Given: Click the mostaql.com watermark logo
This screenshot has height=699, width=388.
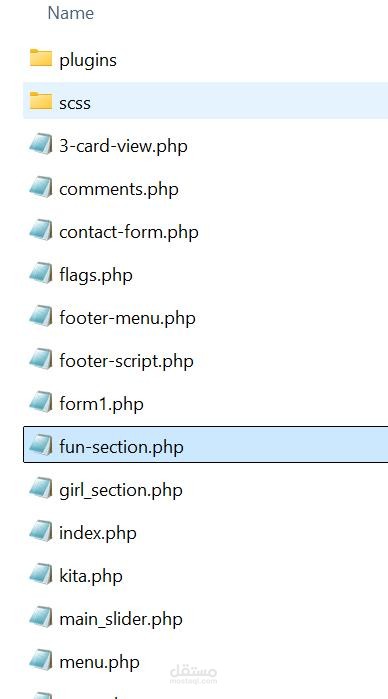Looking at the screenshot, I should click(193, 675).
